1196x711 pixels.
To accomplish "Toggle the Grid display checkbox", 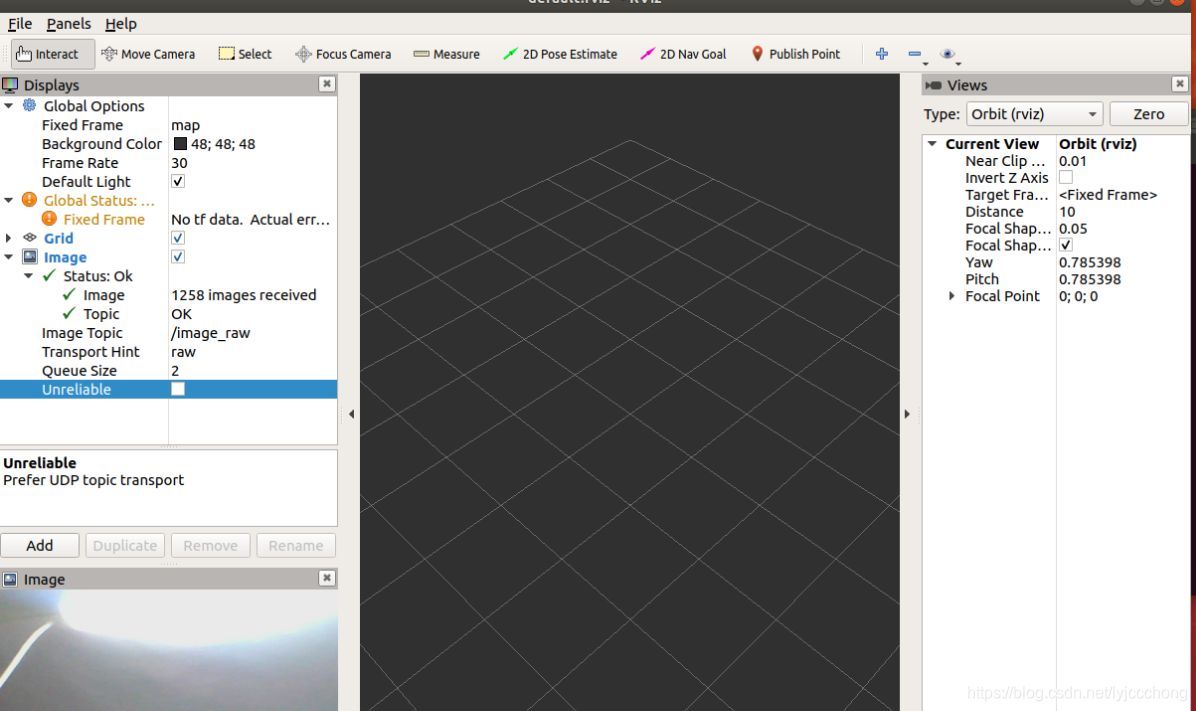I will [x=178, y=238].
